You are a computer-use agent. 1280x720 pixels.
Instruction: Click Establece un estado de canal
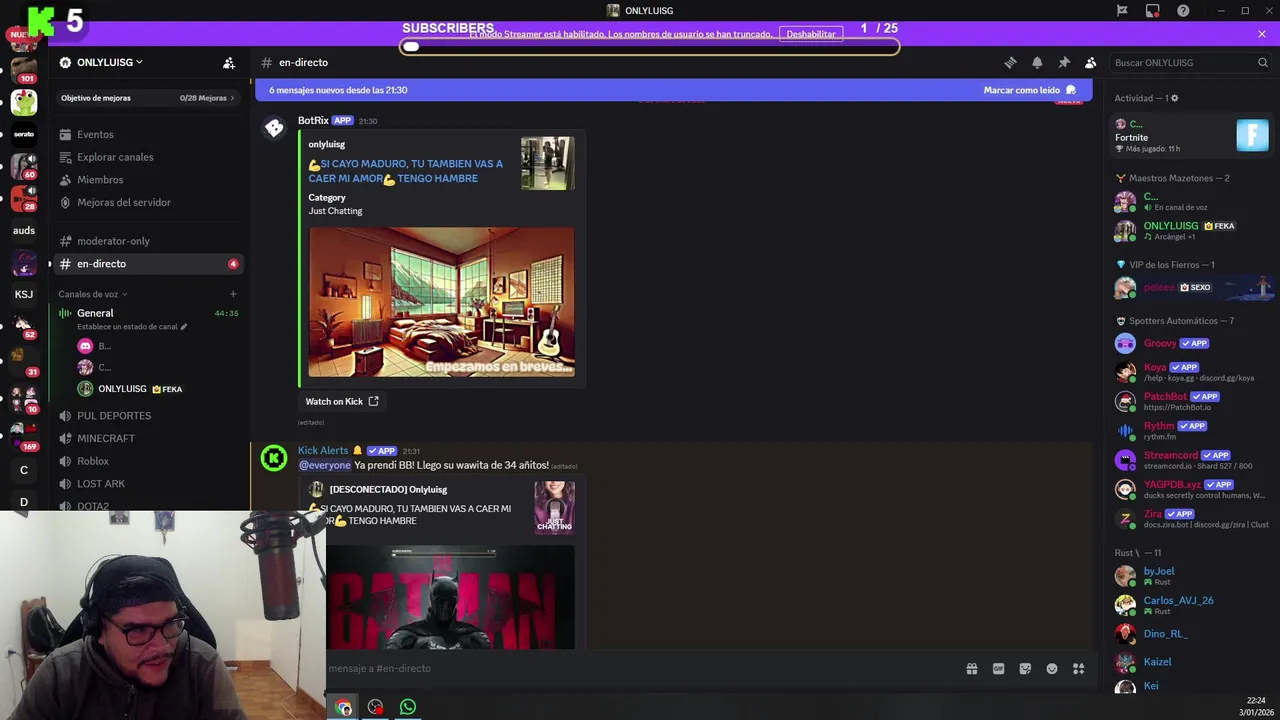[132, 327]
